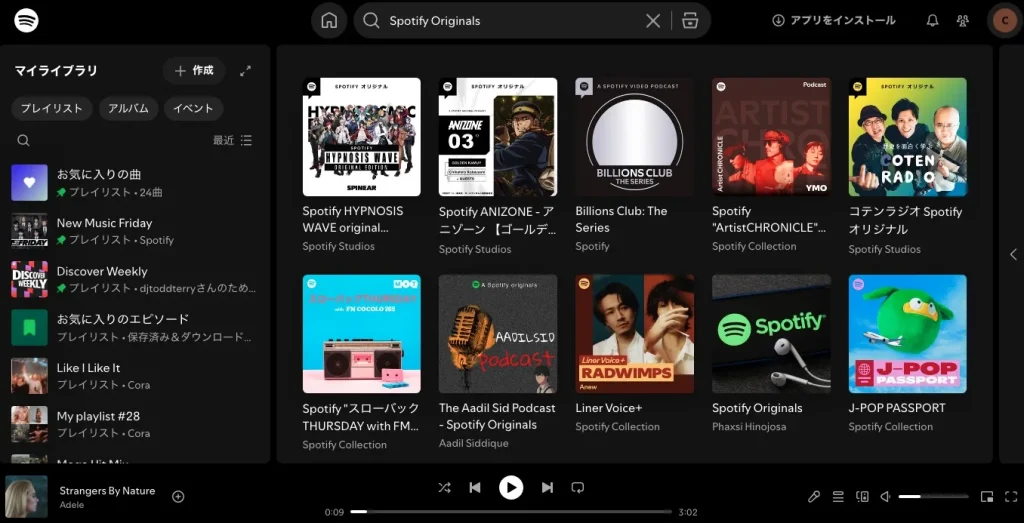Screen dimensions: 1024x523
Task: Add current song to Liked Songs
Action: click(x=178, y=497)
